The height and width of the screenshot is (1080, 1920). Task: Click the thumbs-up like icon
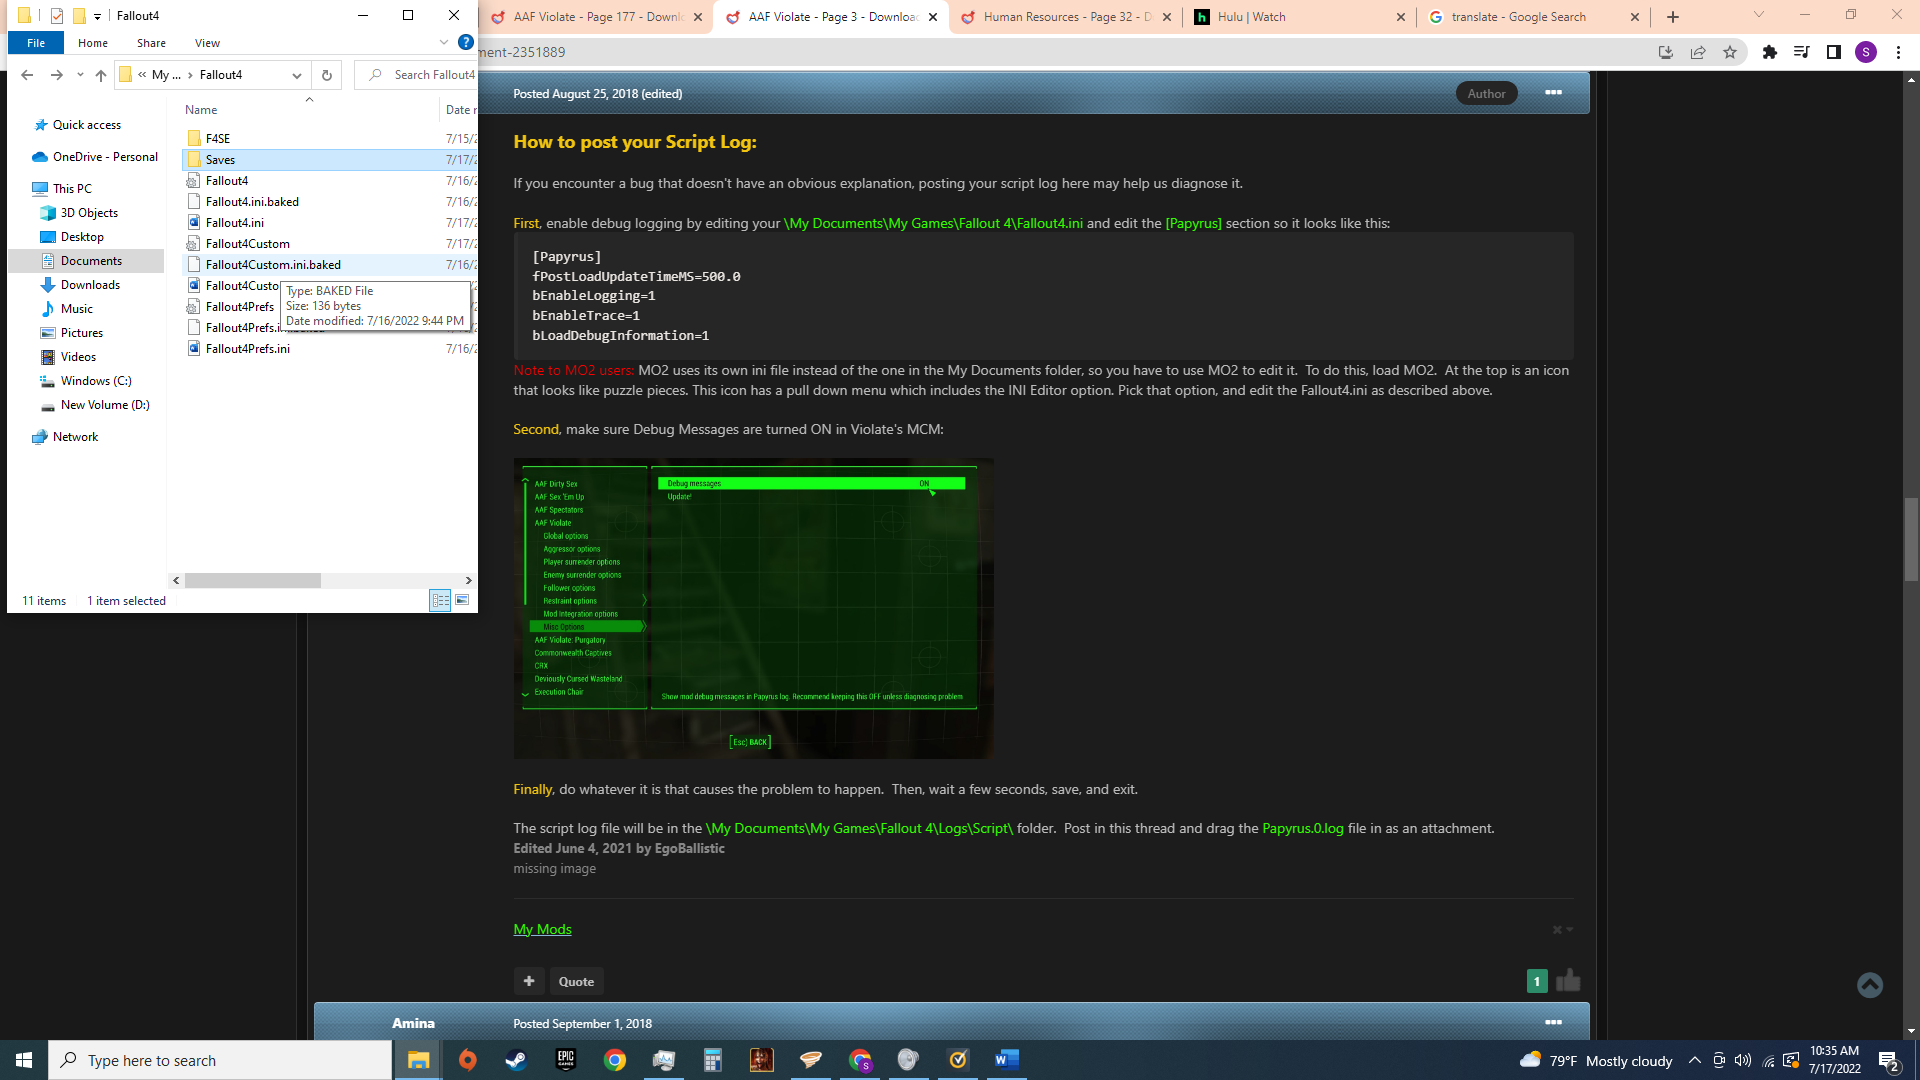tap(1568, 981)
